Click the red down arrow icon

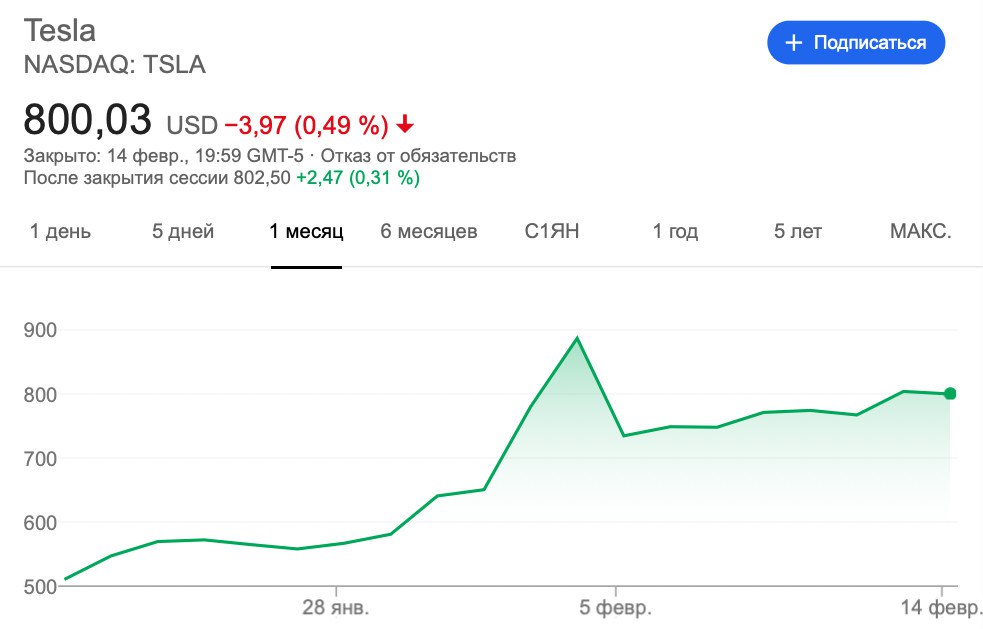coord(405,125)
